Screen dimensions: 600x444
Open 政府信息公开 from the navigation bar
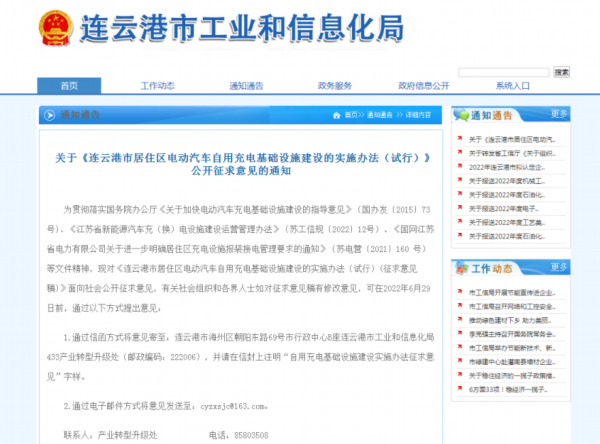(424, 85)
